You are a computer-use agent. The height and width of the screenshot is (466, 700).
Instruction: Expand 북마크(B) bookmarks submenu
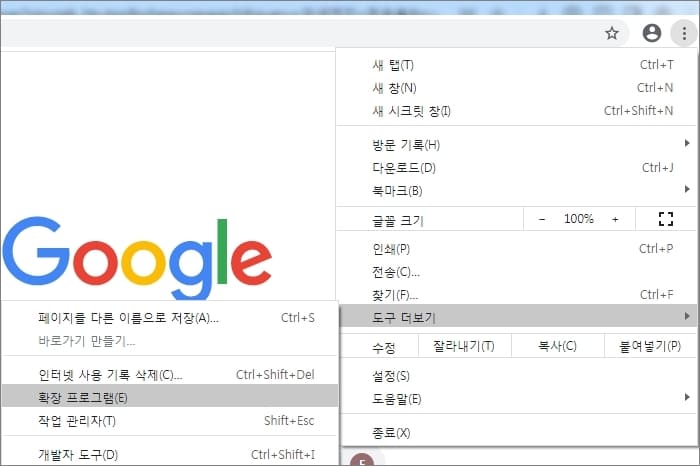[x=517, y=191]
